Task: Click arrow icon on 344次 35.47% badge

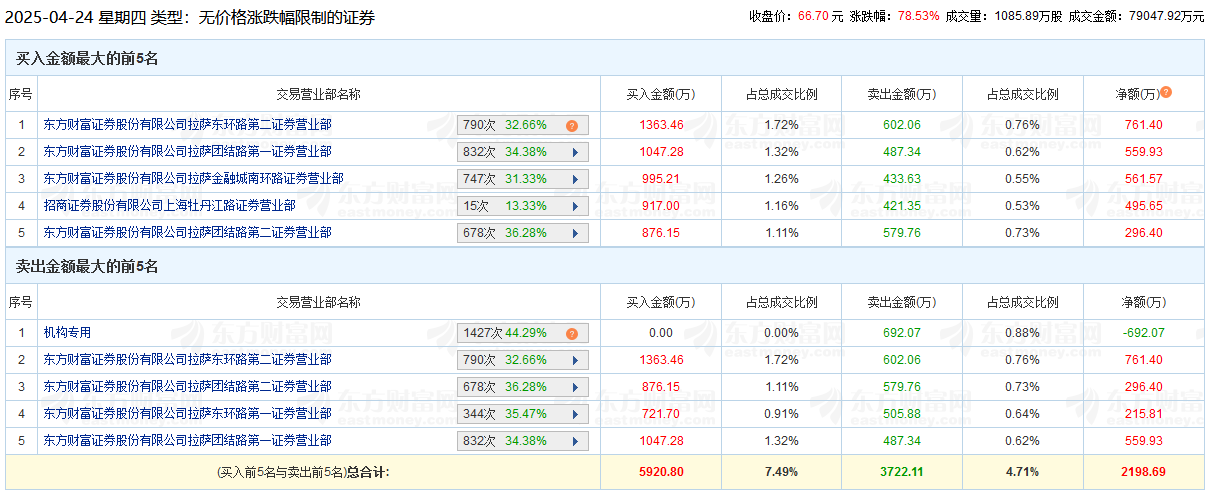Action: click(575, 414)
